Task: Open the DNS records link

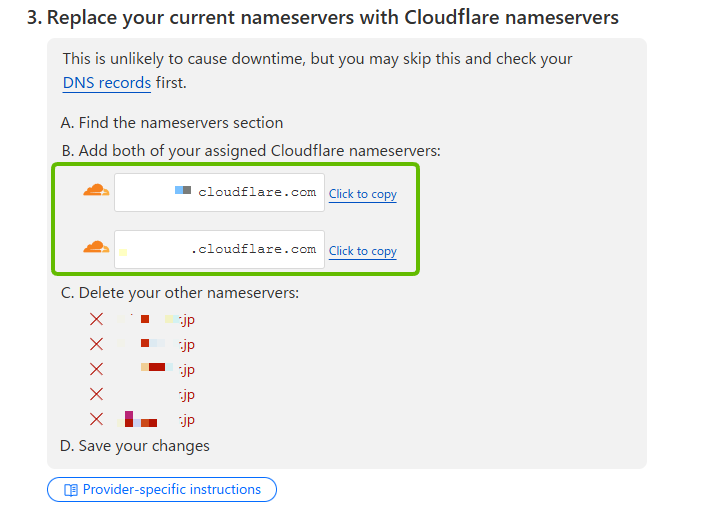Action: (107, 83)
